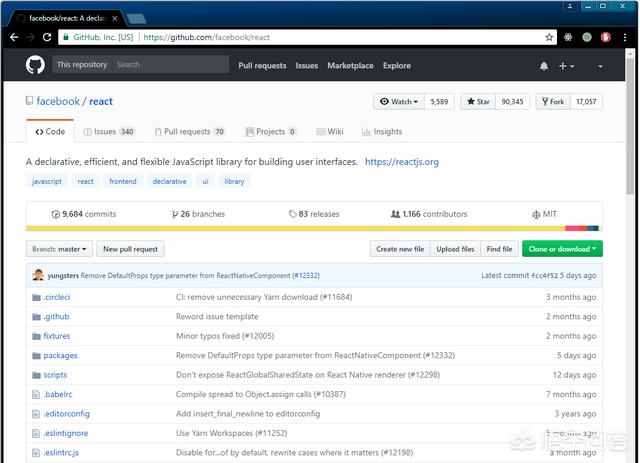Open the facebook owner link
This screenshot has width=640, height=463.
58,101
